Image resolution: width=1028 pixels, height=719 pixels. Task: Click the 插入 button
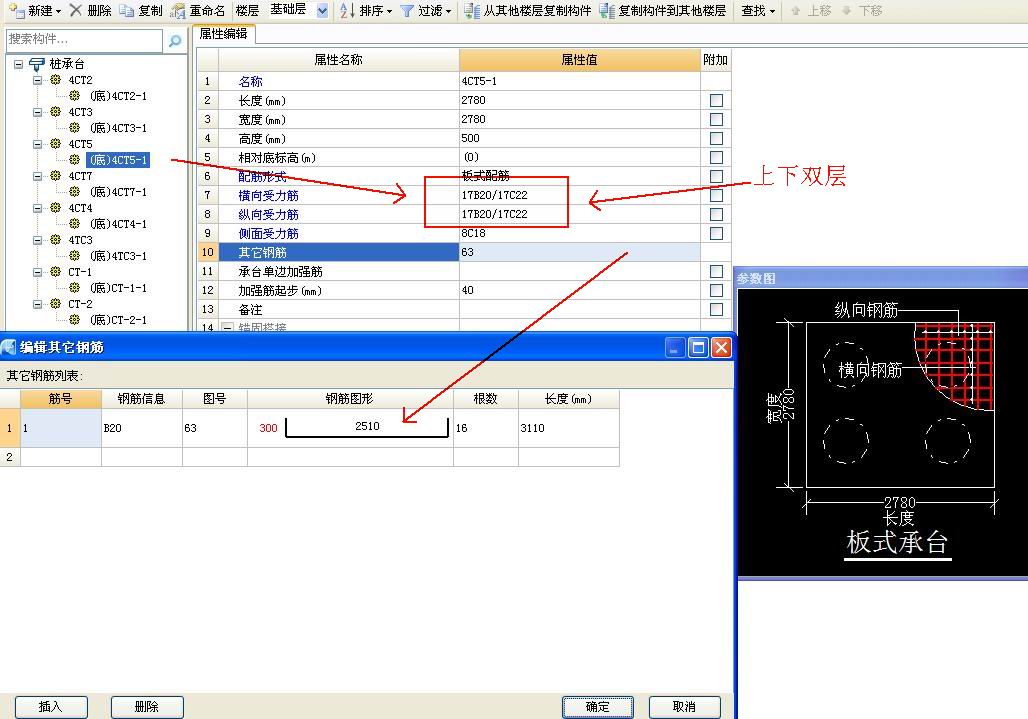pos(51,707)
